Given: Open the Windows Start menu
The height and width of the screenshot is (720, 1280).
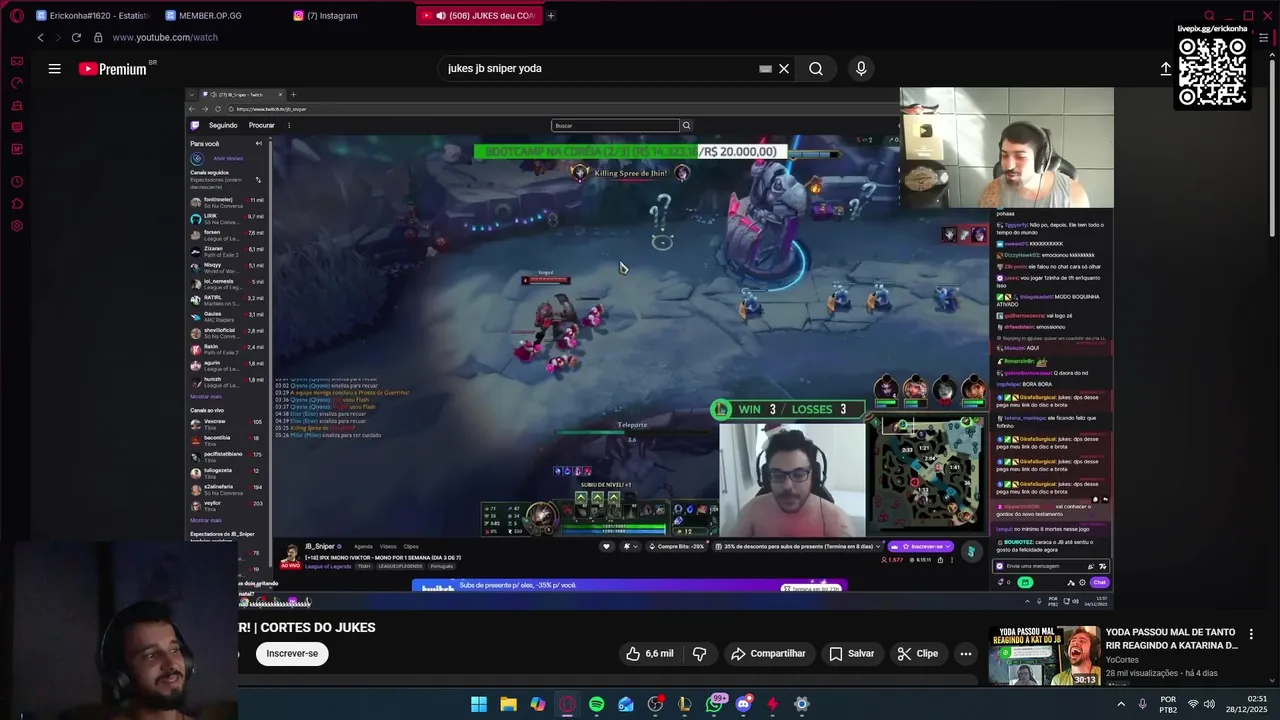Looking at the screenshot, I should tap(479, 704).
